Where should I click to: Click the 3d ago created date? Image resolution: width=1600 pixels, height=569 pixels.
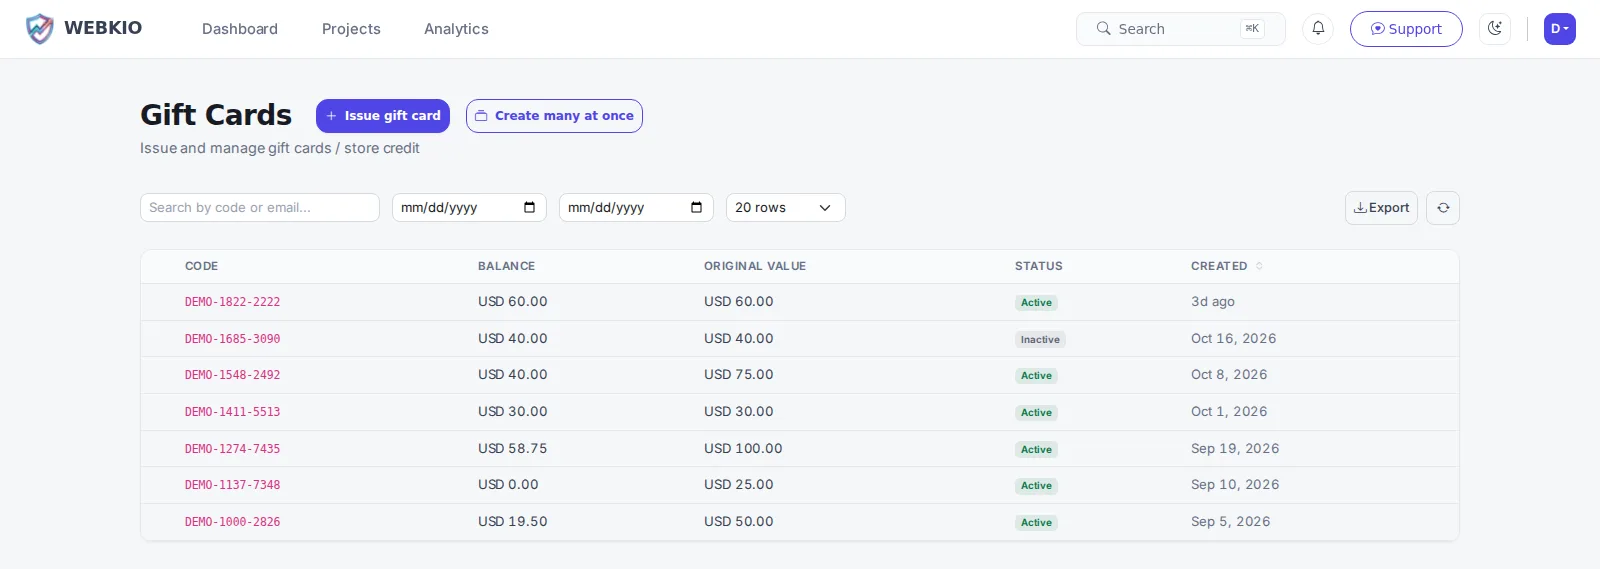pos(1213,301)
